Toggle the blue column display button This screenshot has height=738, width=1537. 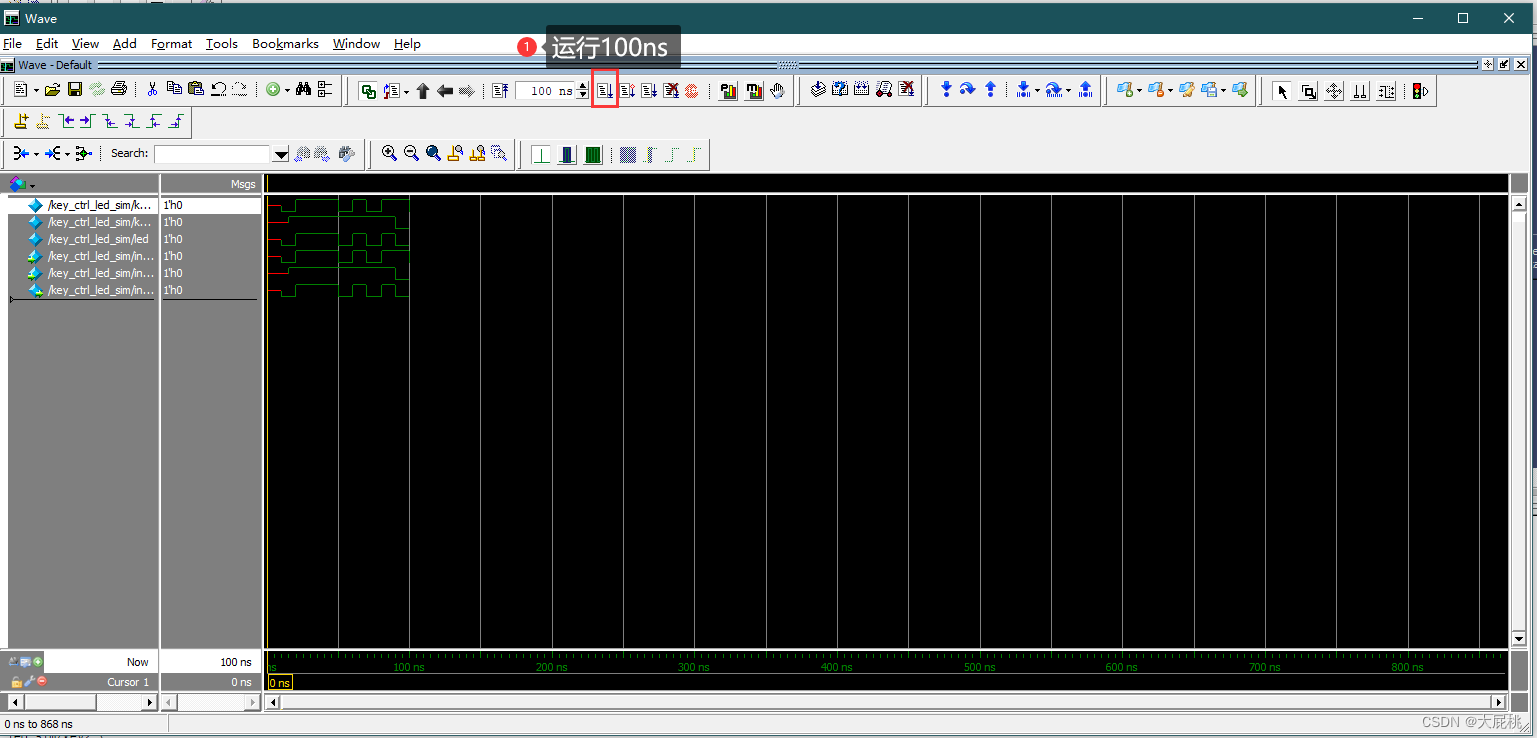567,155
